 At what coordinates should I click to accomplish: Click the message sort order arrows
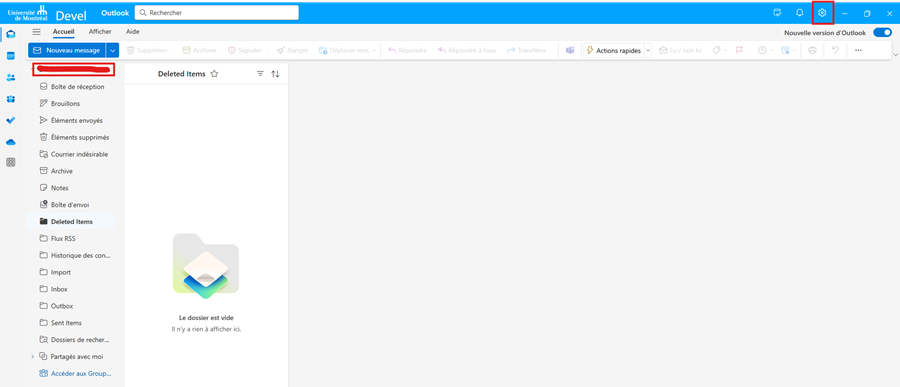(x=276, y=73)
